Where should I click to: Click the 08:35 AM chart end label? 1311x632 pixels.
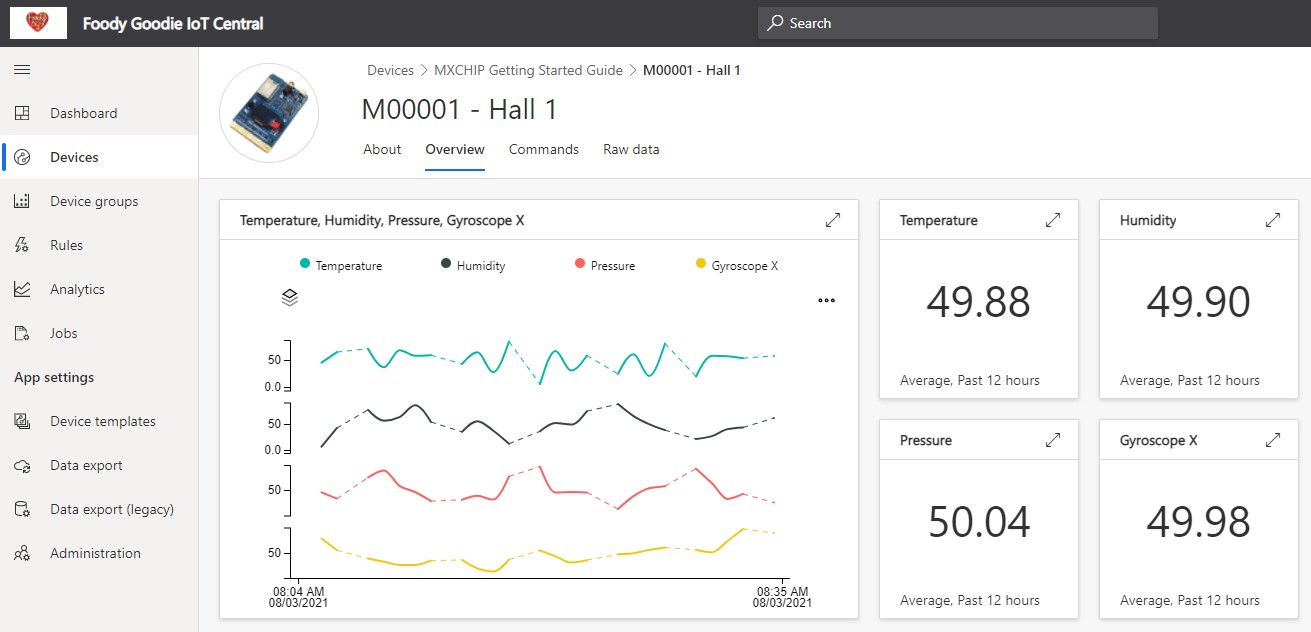781,596
